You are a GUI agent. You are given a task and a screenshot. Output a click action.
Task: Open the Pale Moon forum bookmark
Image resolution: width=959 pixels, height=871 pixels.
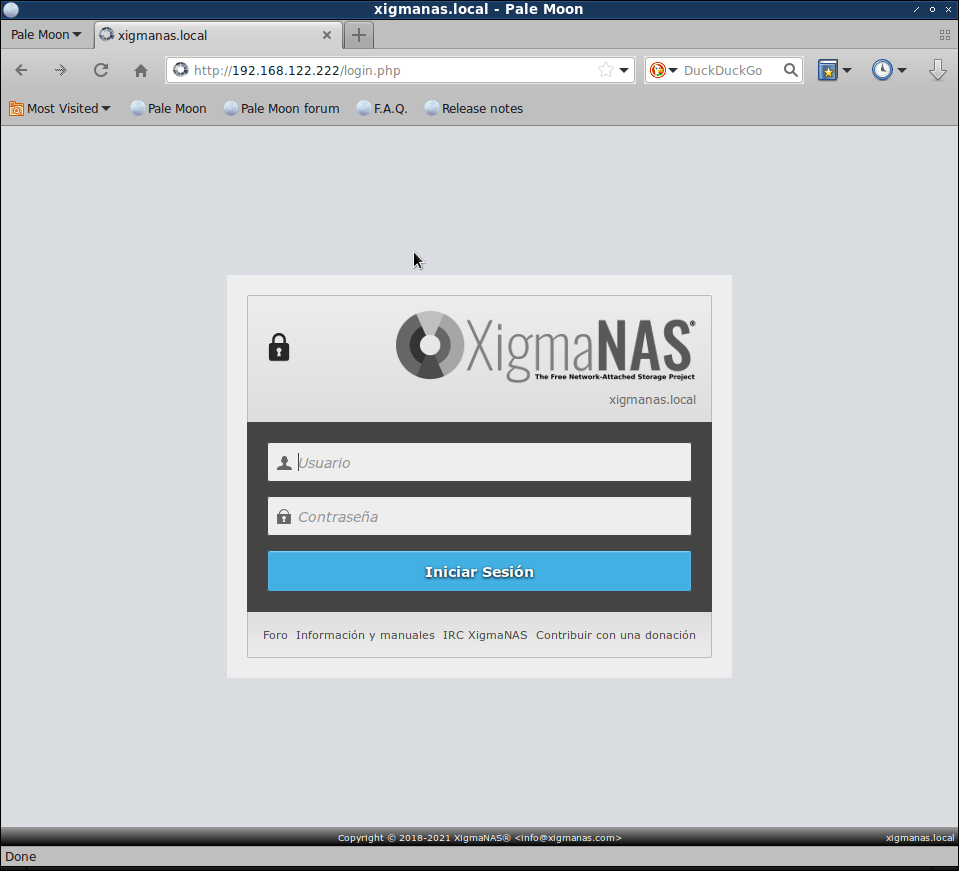click(281, 108)
